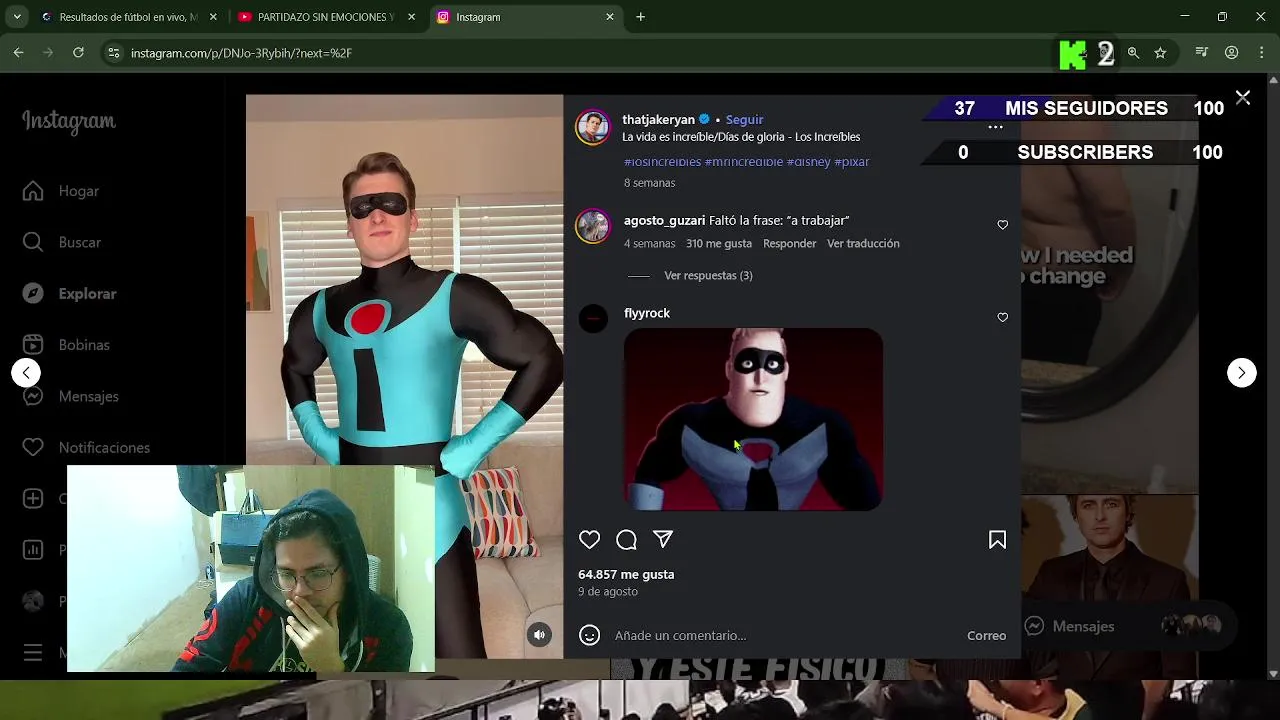Follow thatjakeryan with Seguir

[x=744, y=119]
